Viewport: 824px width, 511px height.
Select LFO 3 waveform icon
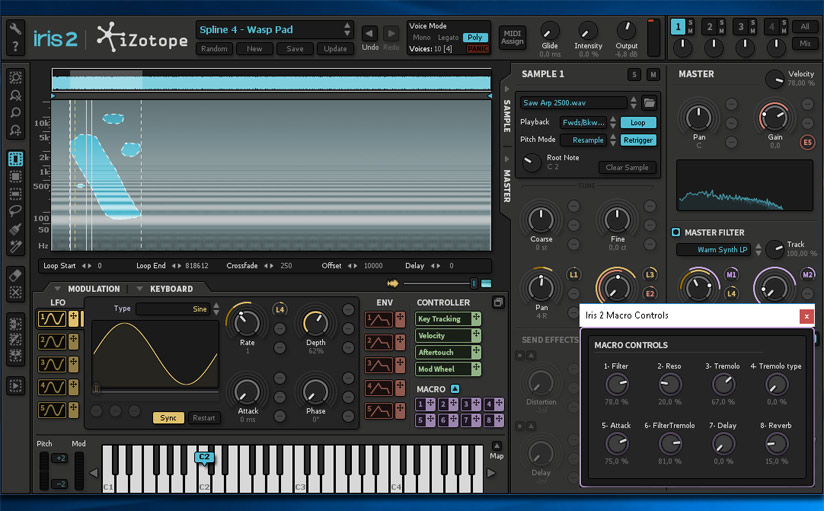52,364
